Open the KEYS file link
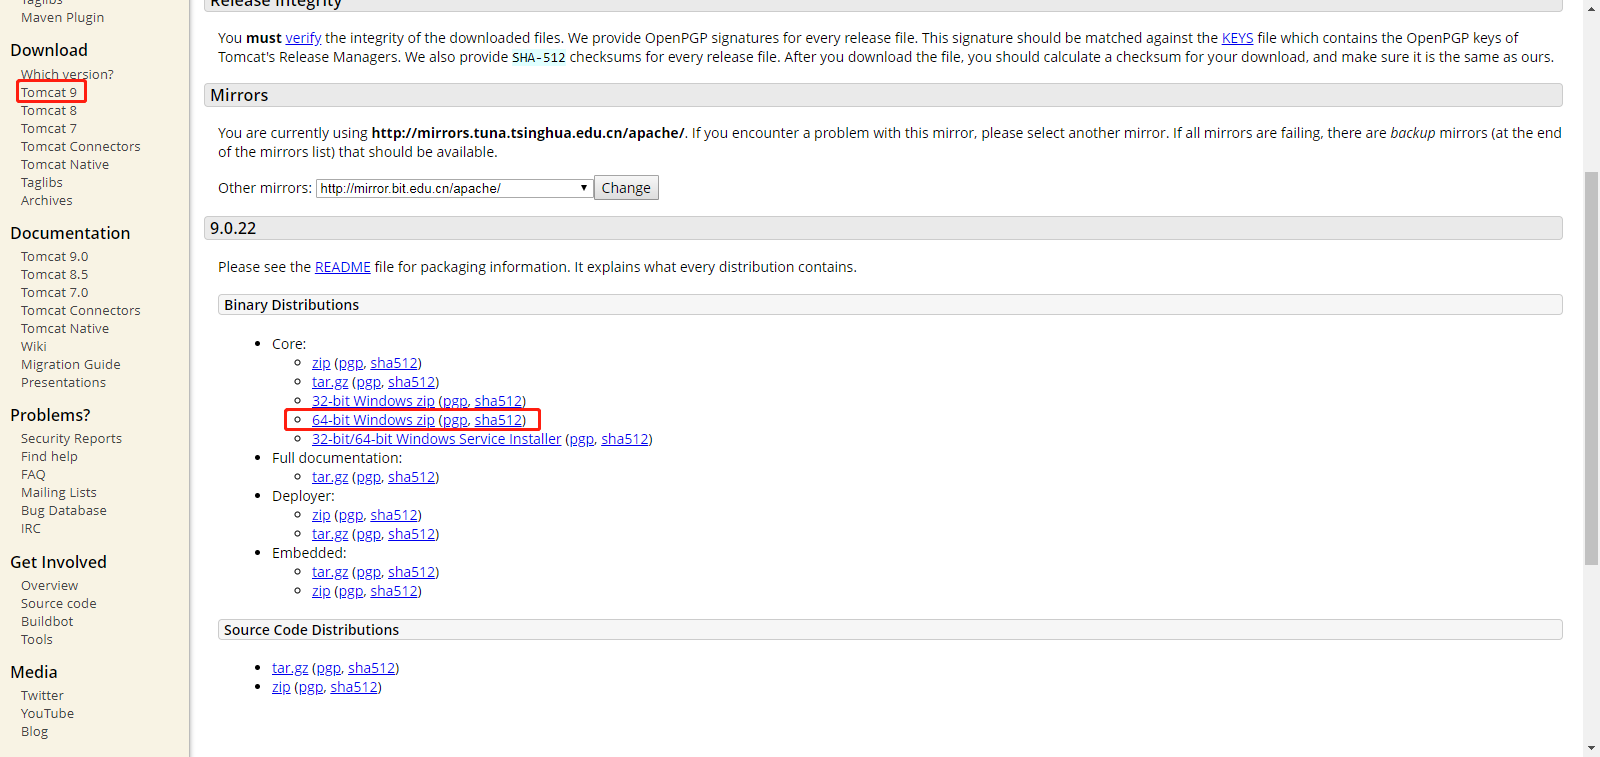Viewport: 1600px width, 757px height. point(1237,38)
